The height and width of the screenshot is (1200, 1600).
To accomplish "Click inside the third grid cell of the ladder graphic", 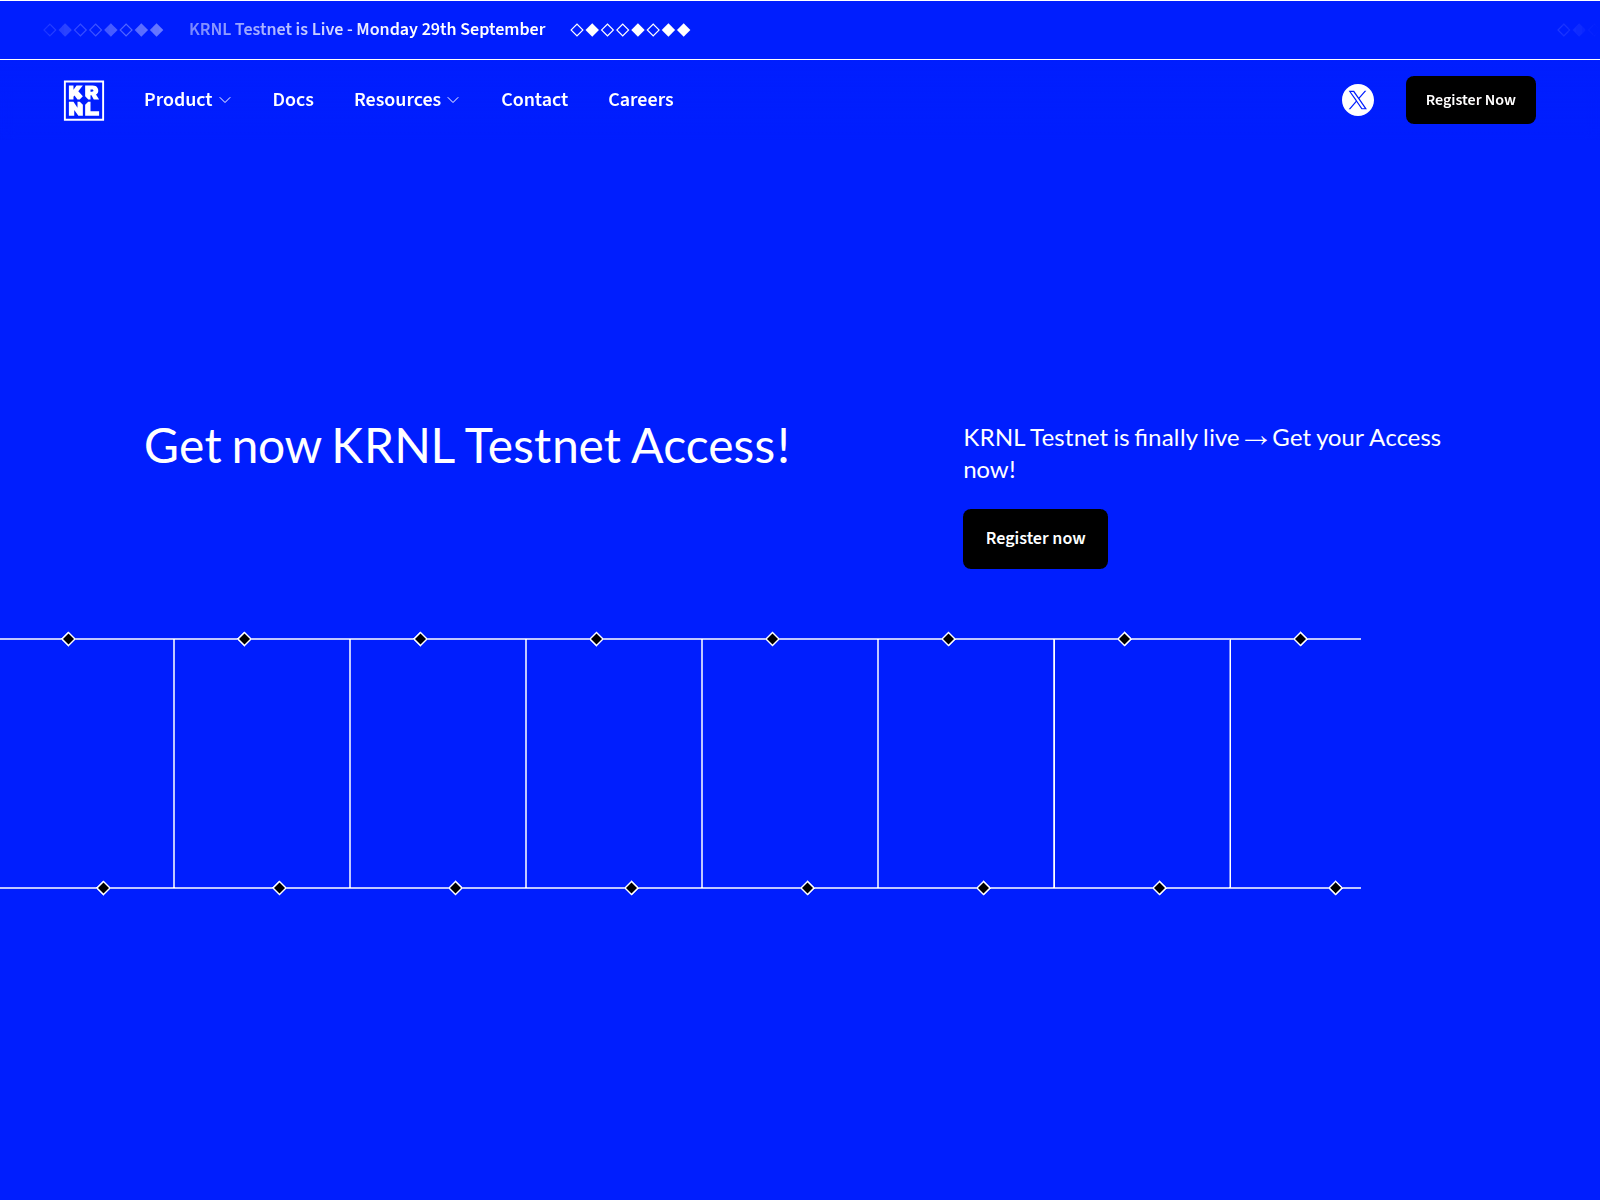I will pyautogui.click(x=437, y=763).
